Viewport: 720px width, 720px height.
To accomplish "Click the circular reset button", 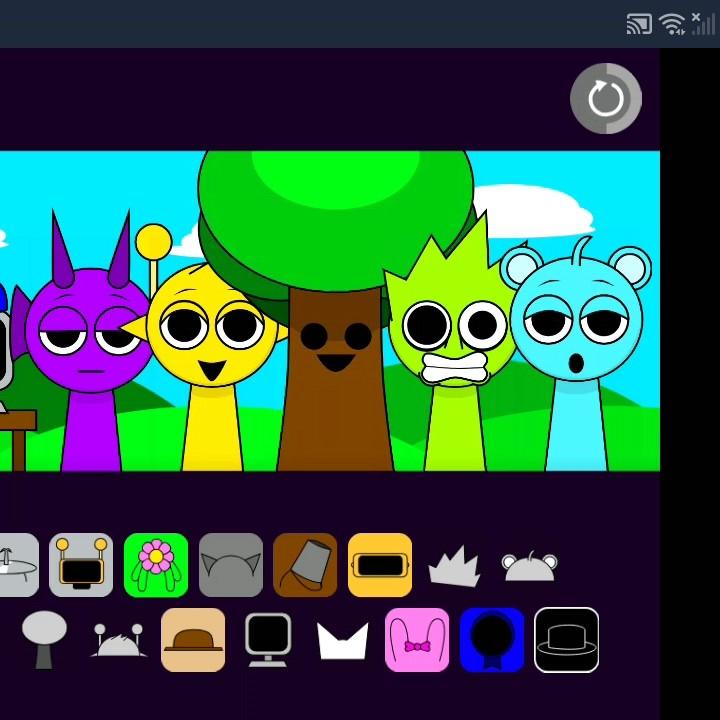I will click(606, 99).
